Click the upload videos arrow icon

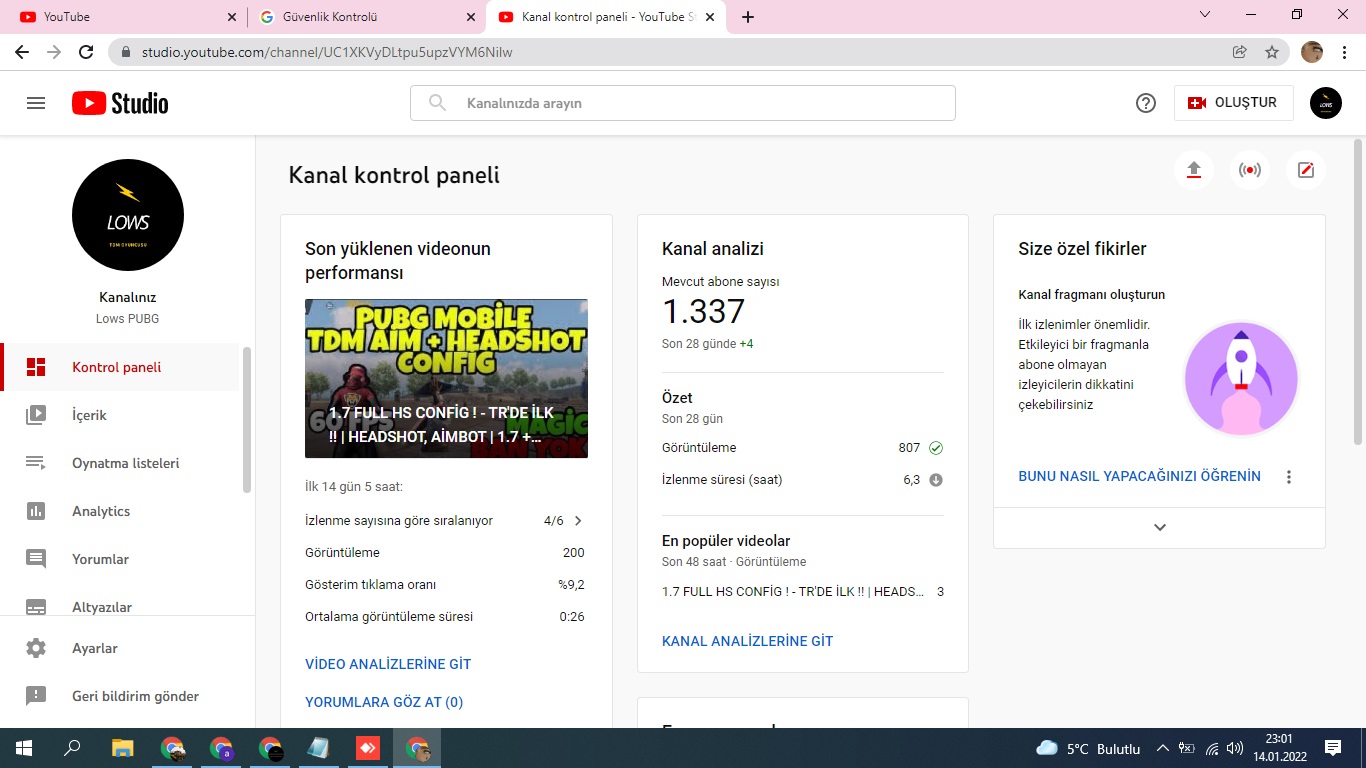[1193, 170]
